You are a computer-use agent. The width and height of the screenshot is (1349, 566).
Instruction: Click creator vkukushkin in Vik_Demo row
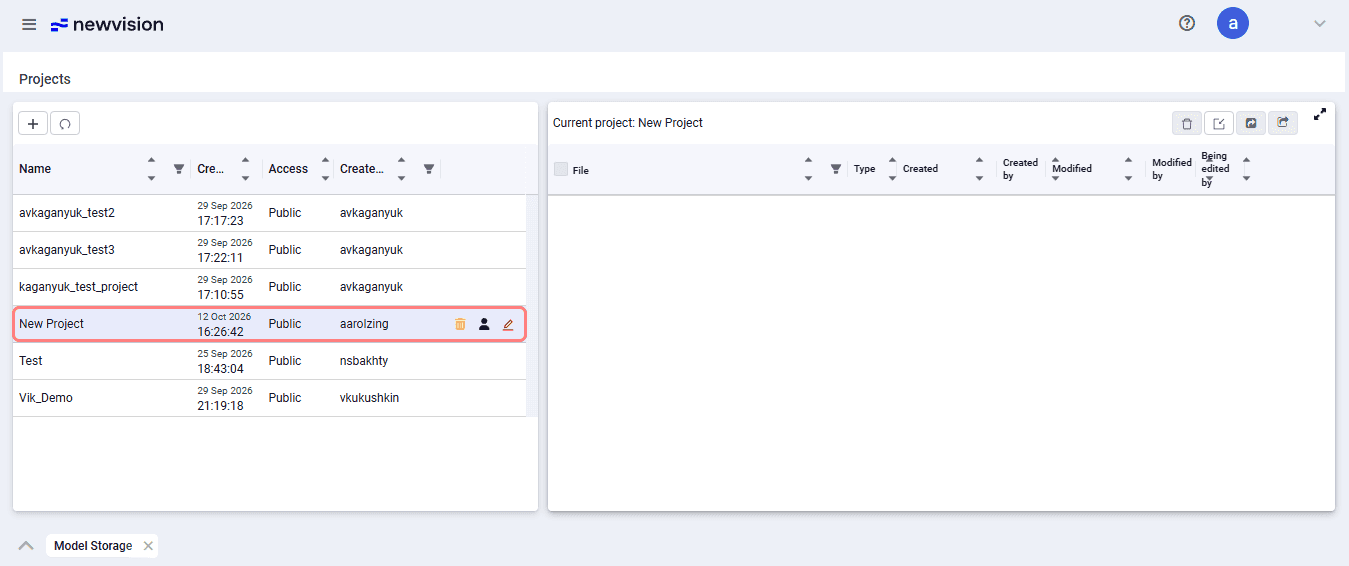coord(369,398)
